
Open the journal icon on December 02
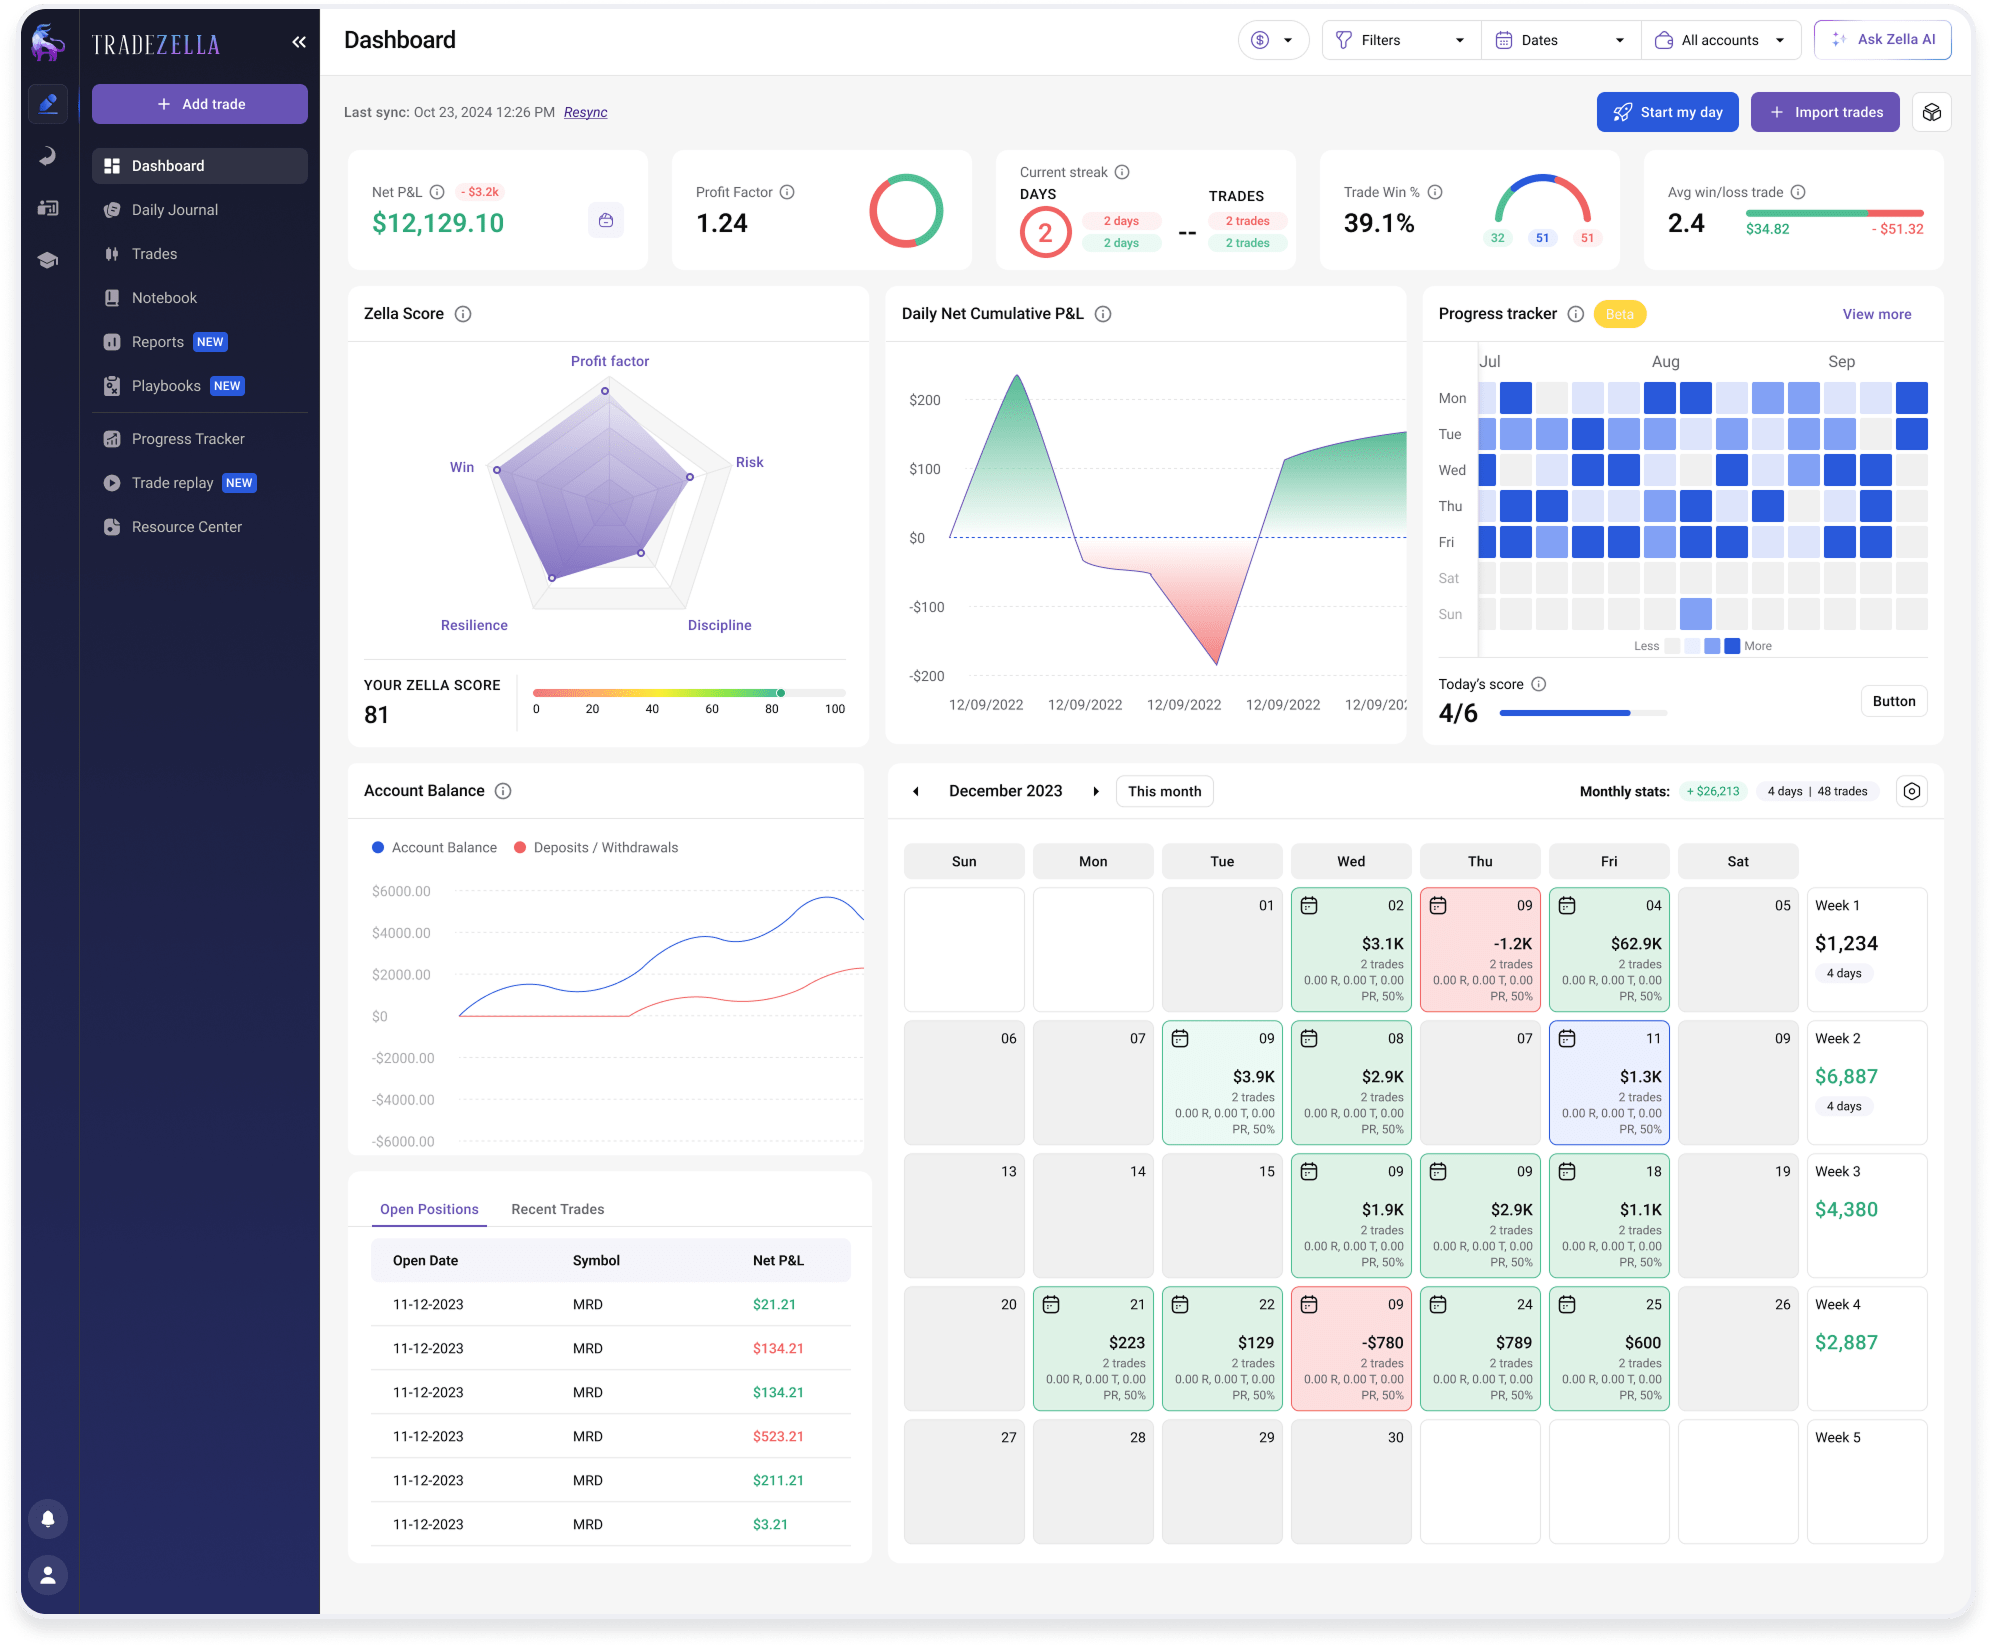(1308, 906)
